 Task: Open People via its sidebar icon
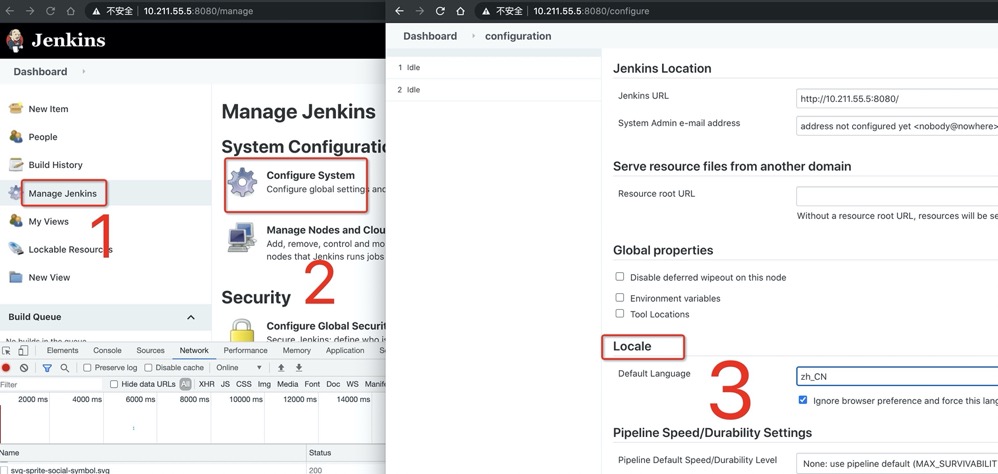tap(15, 137)
